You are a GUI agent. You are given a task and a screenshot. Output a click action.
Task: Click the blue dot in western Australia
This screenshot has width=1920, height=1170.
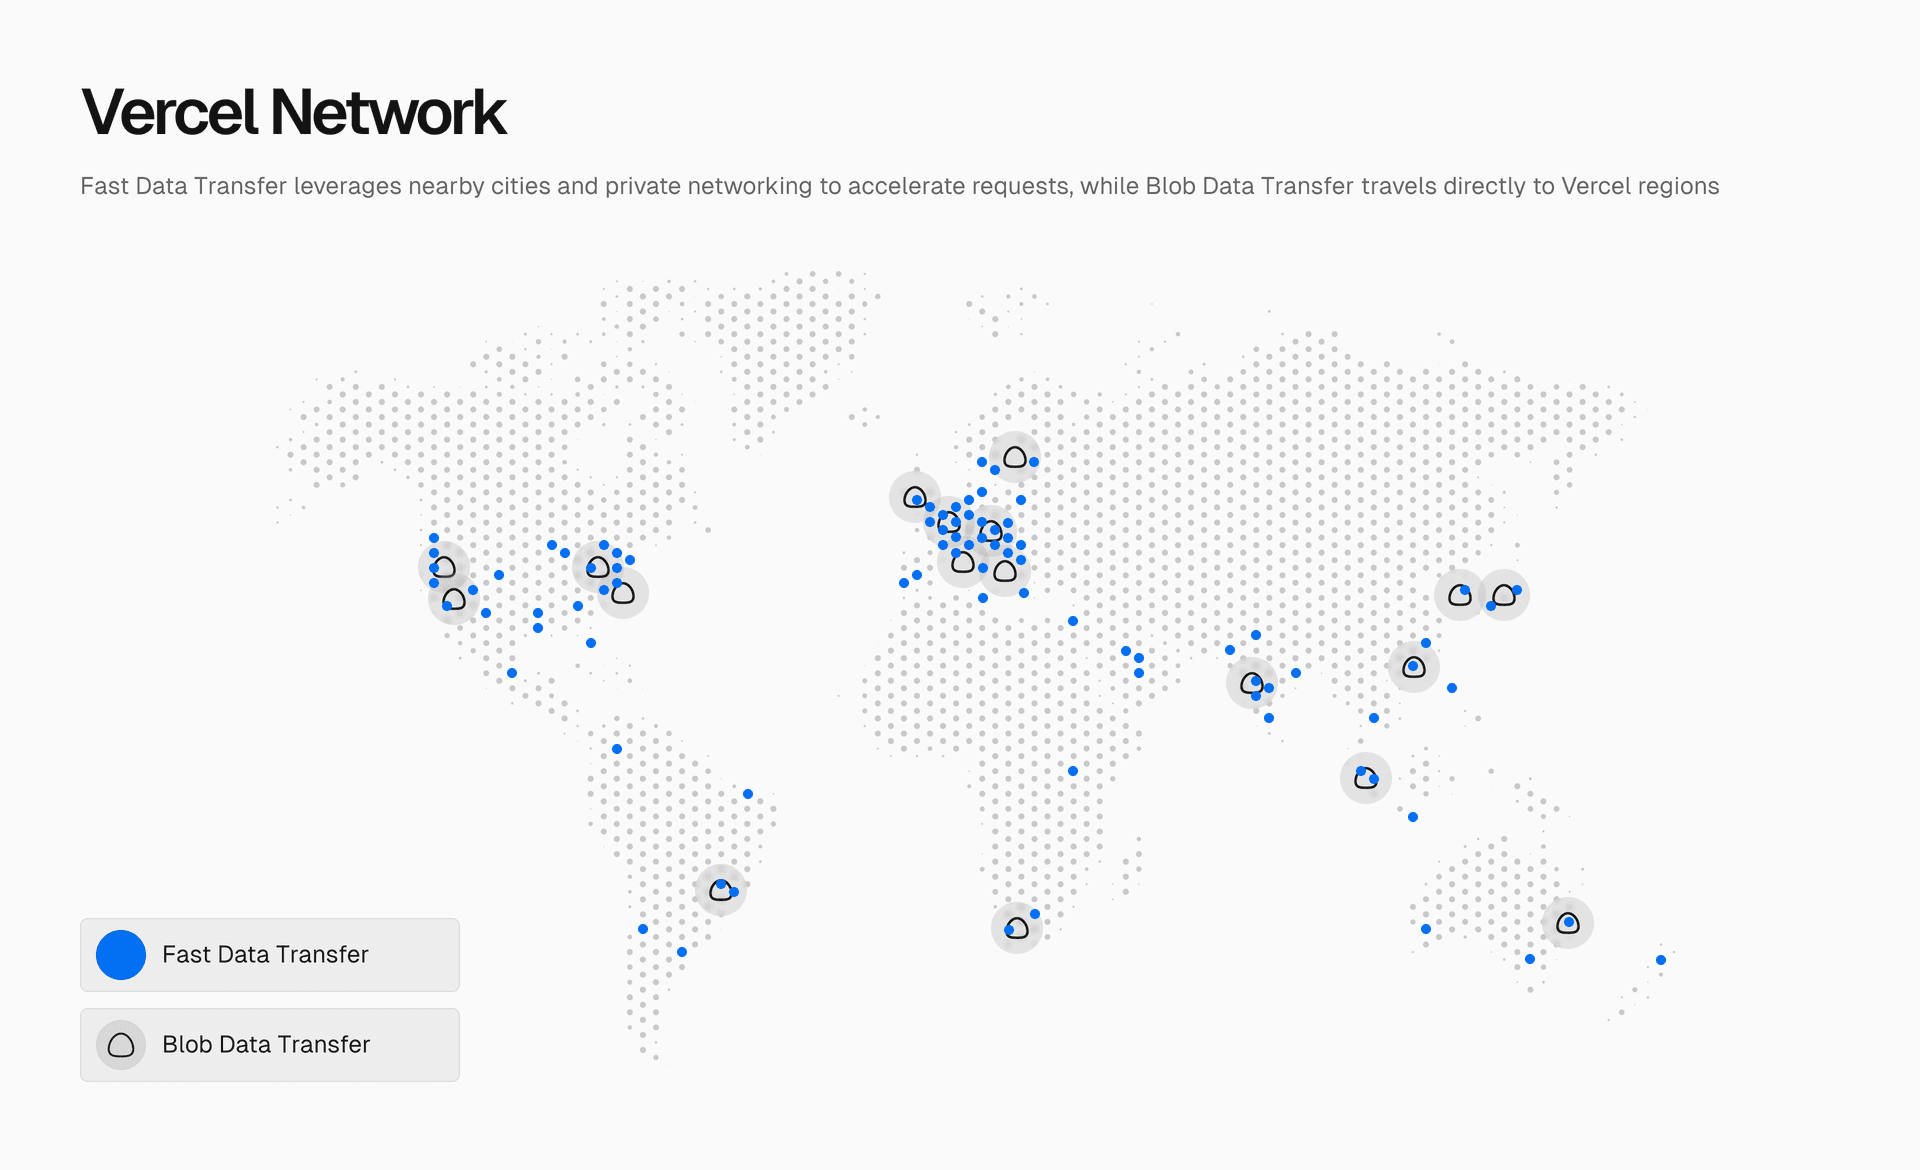coord(1426,929)
